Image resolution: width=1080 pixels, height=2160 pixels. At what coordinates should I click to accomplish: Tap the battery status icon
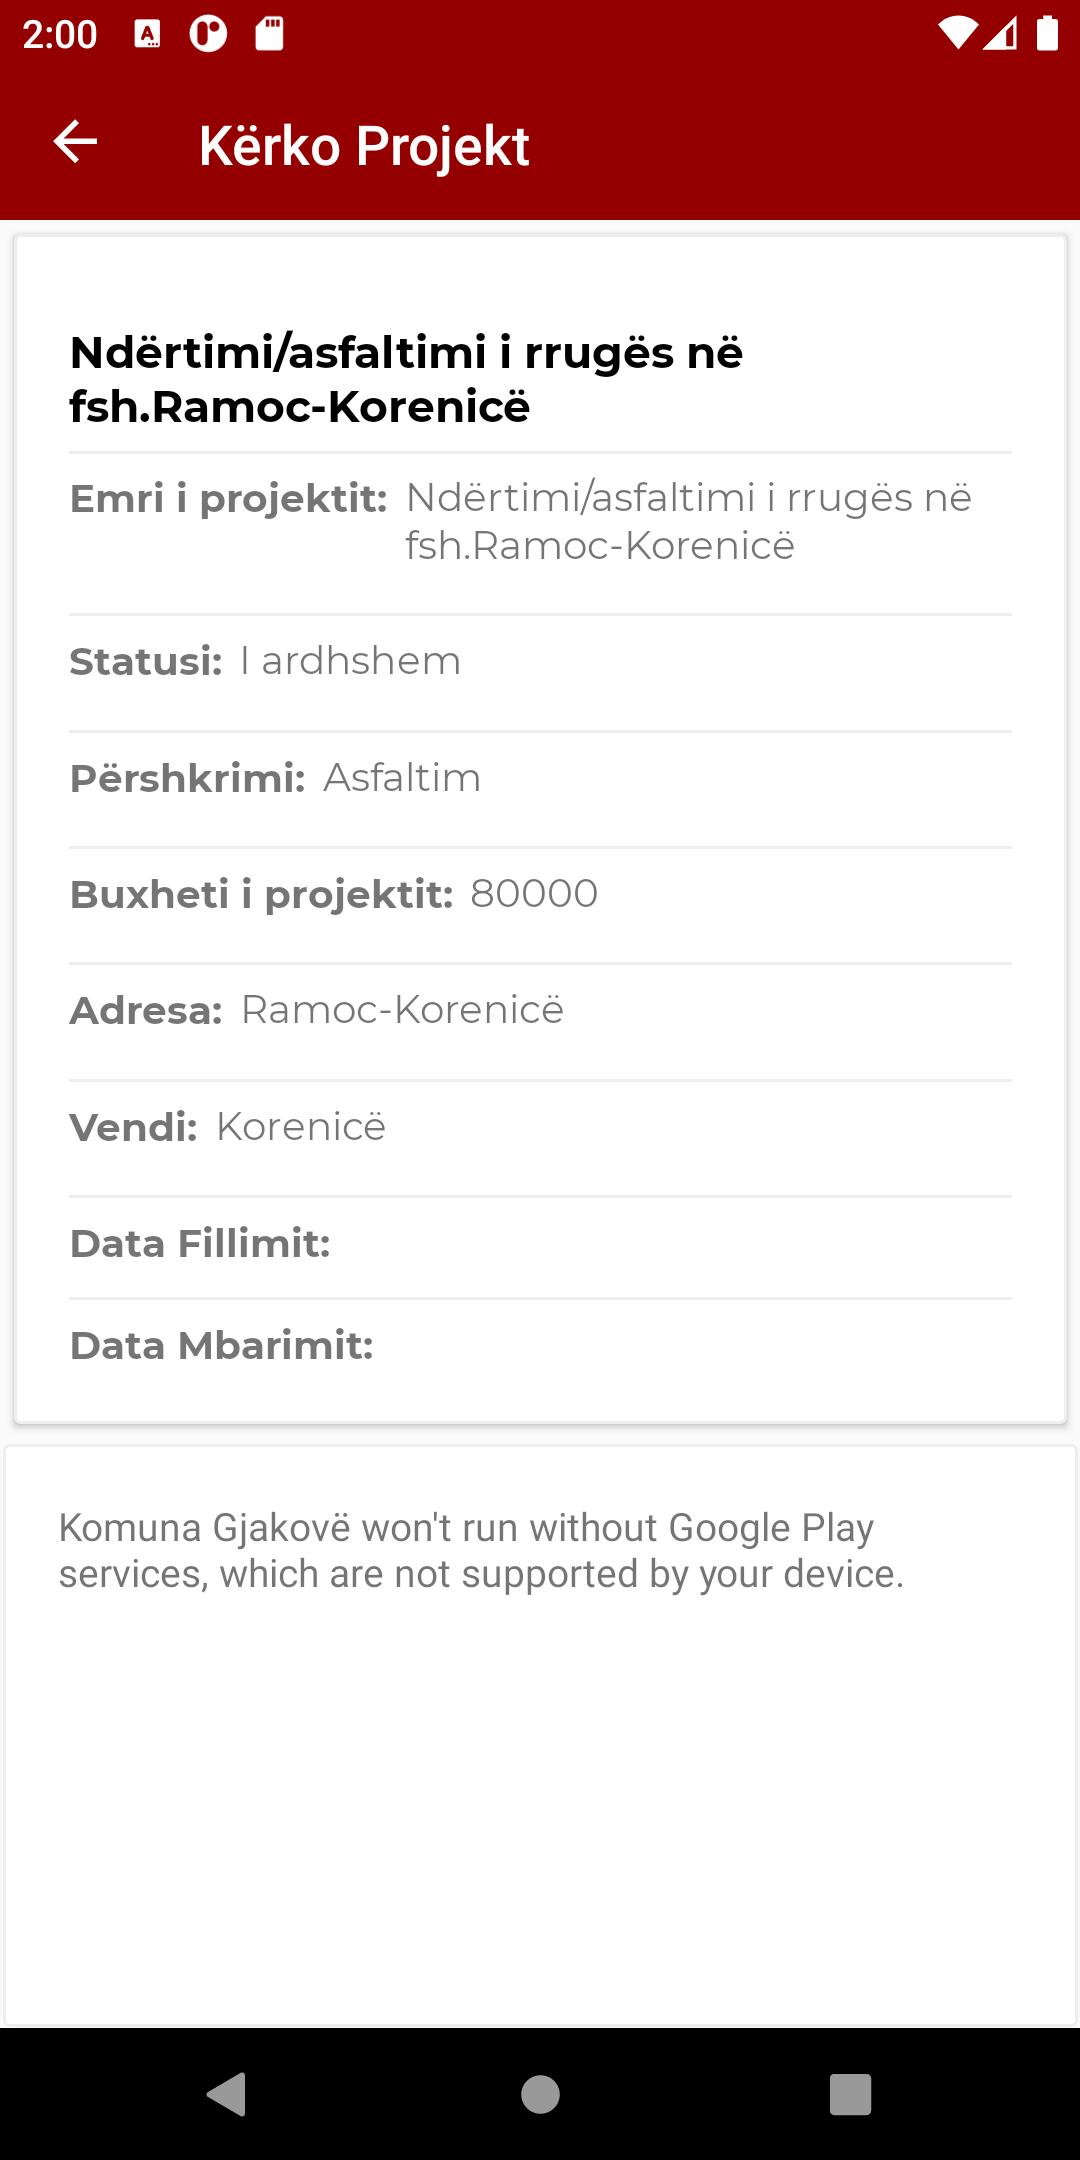pos(1047,33)
